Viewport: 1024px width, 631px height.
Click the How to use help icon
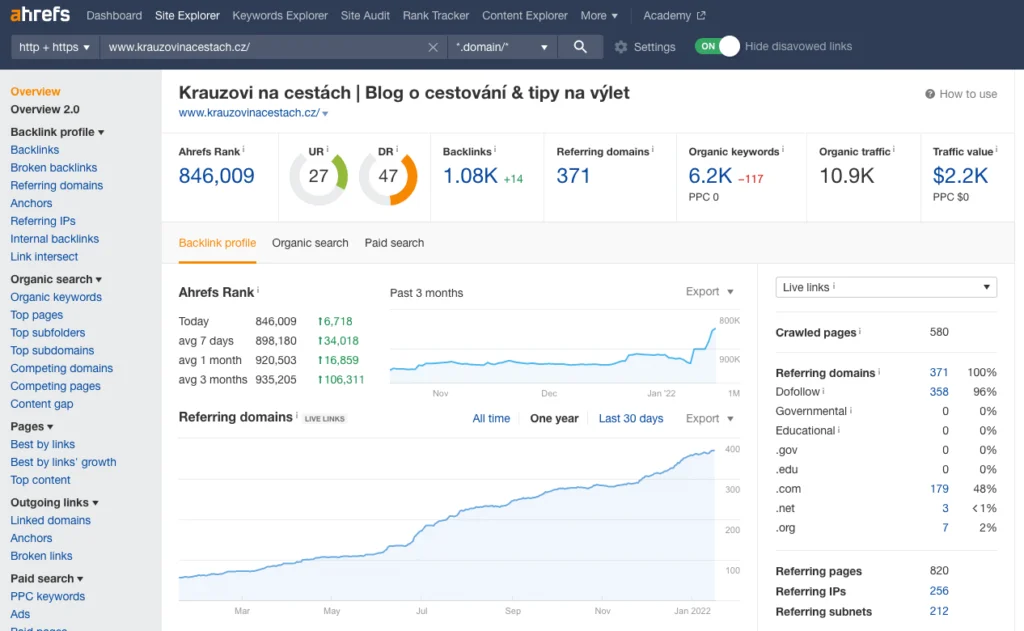930,94
